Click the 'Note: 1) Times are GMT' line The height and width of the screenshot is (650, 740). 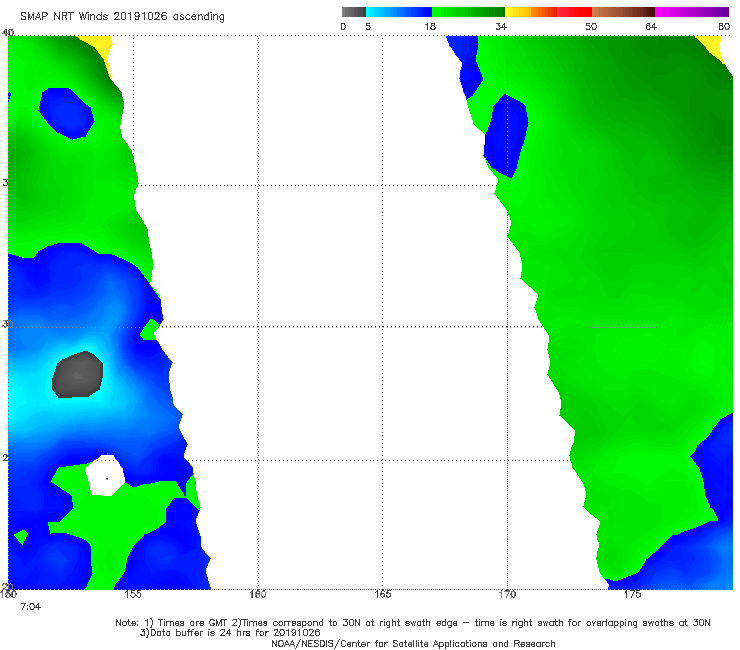pos(412,623)
